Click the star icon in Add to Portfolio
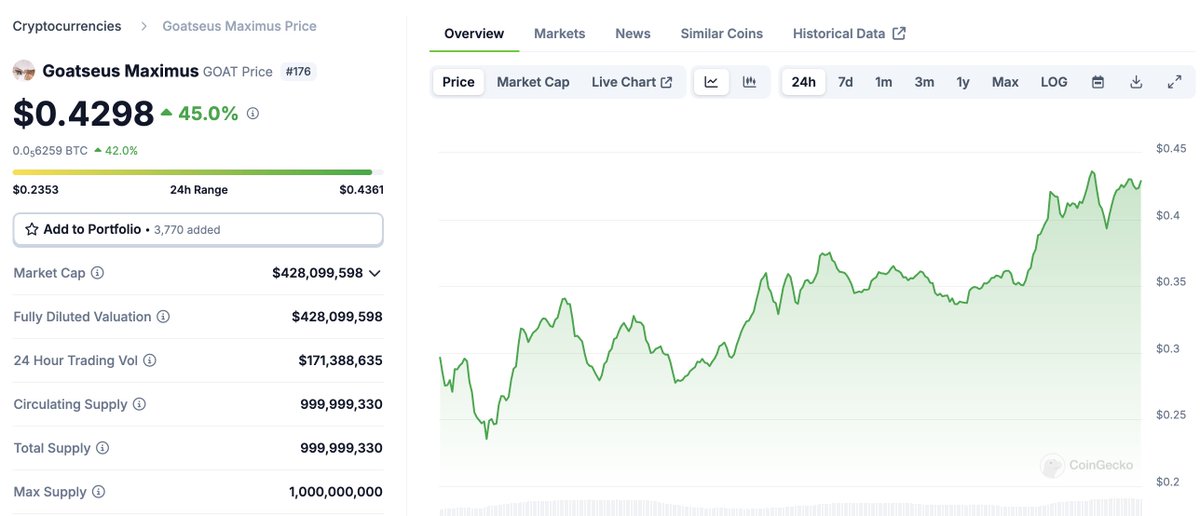1200x516 pixels. click(x=32, y=229)
